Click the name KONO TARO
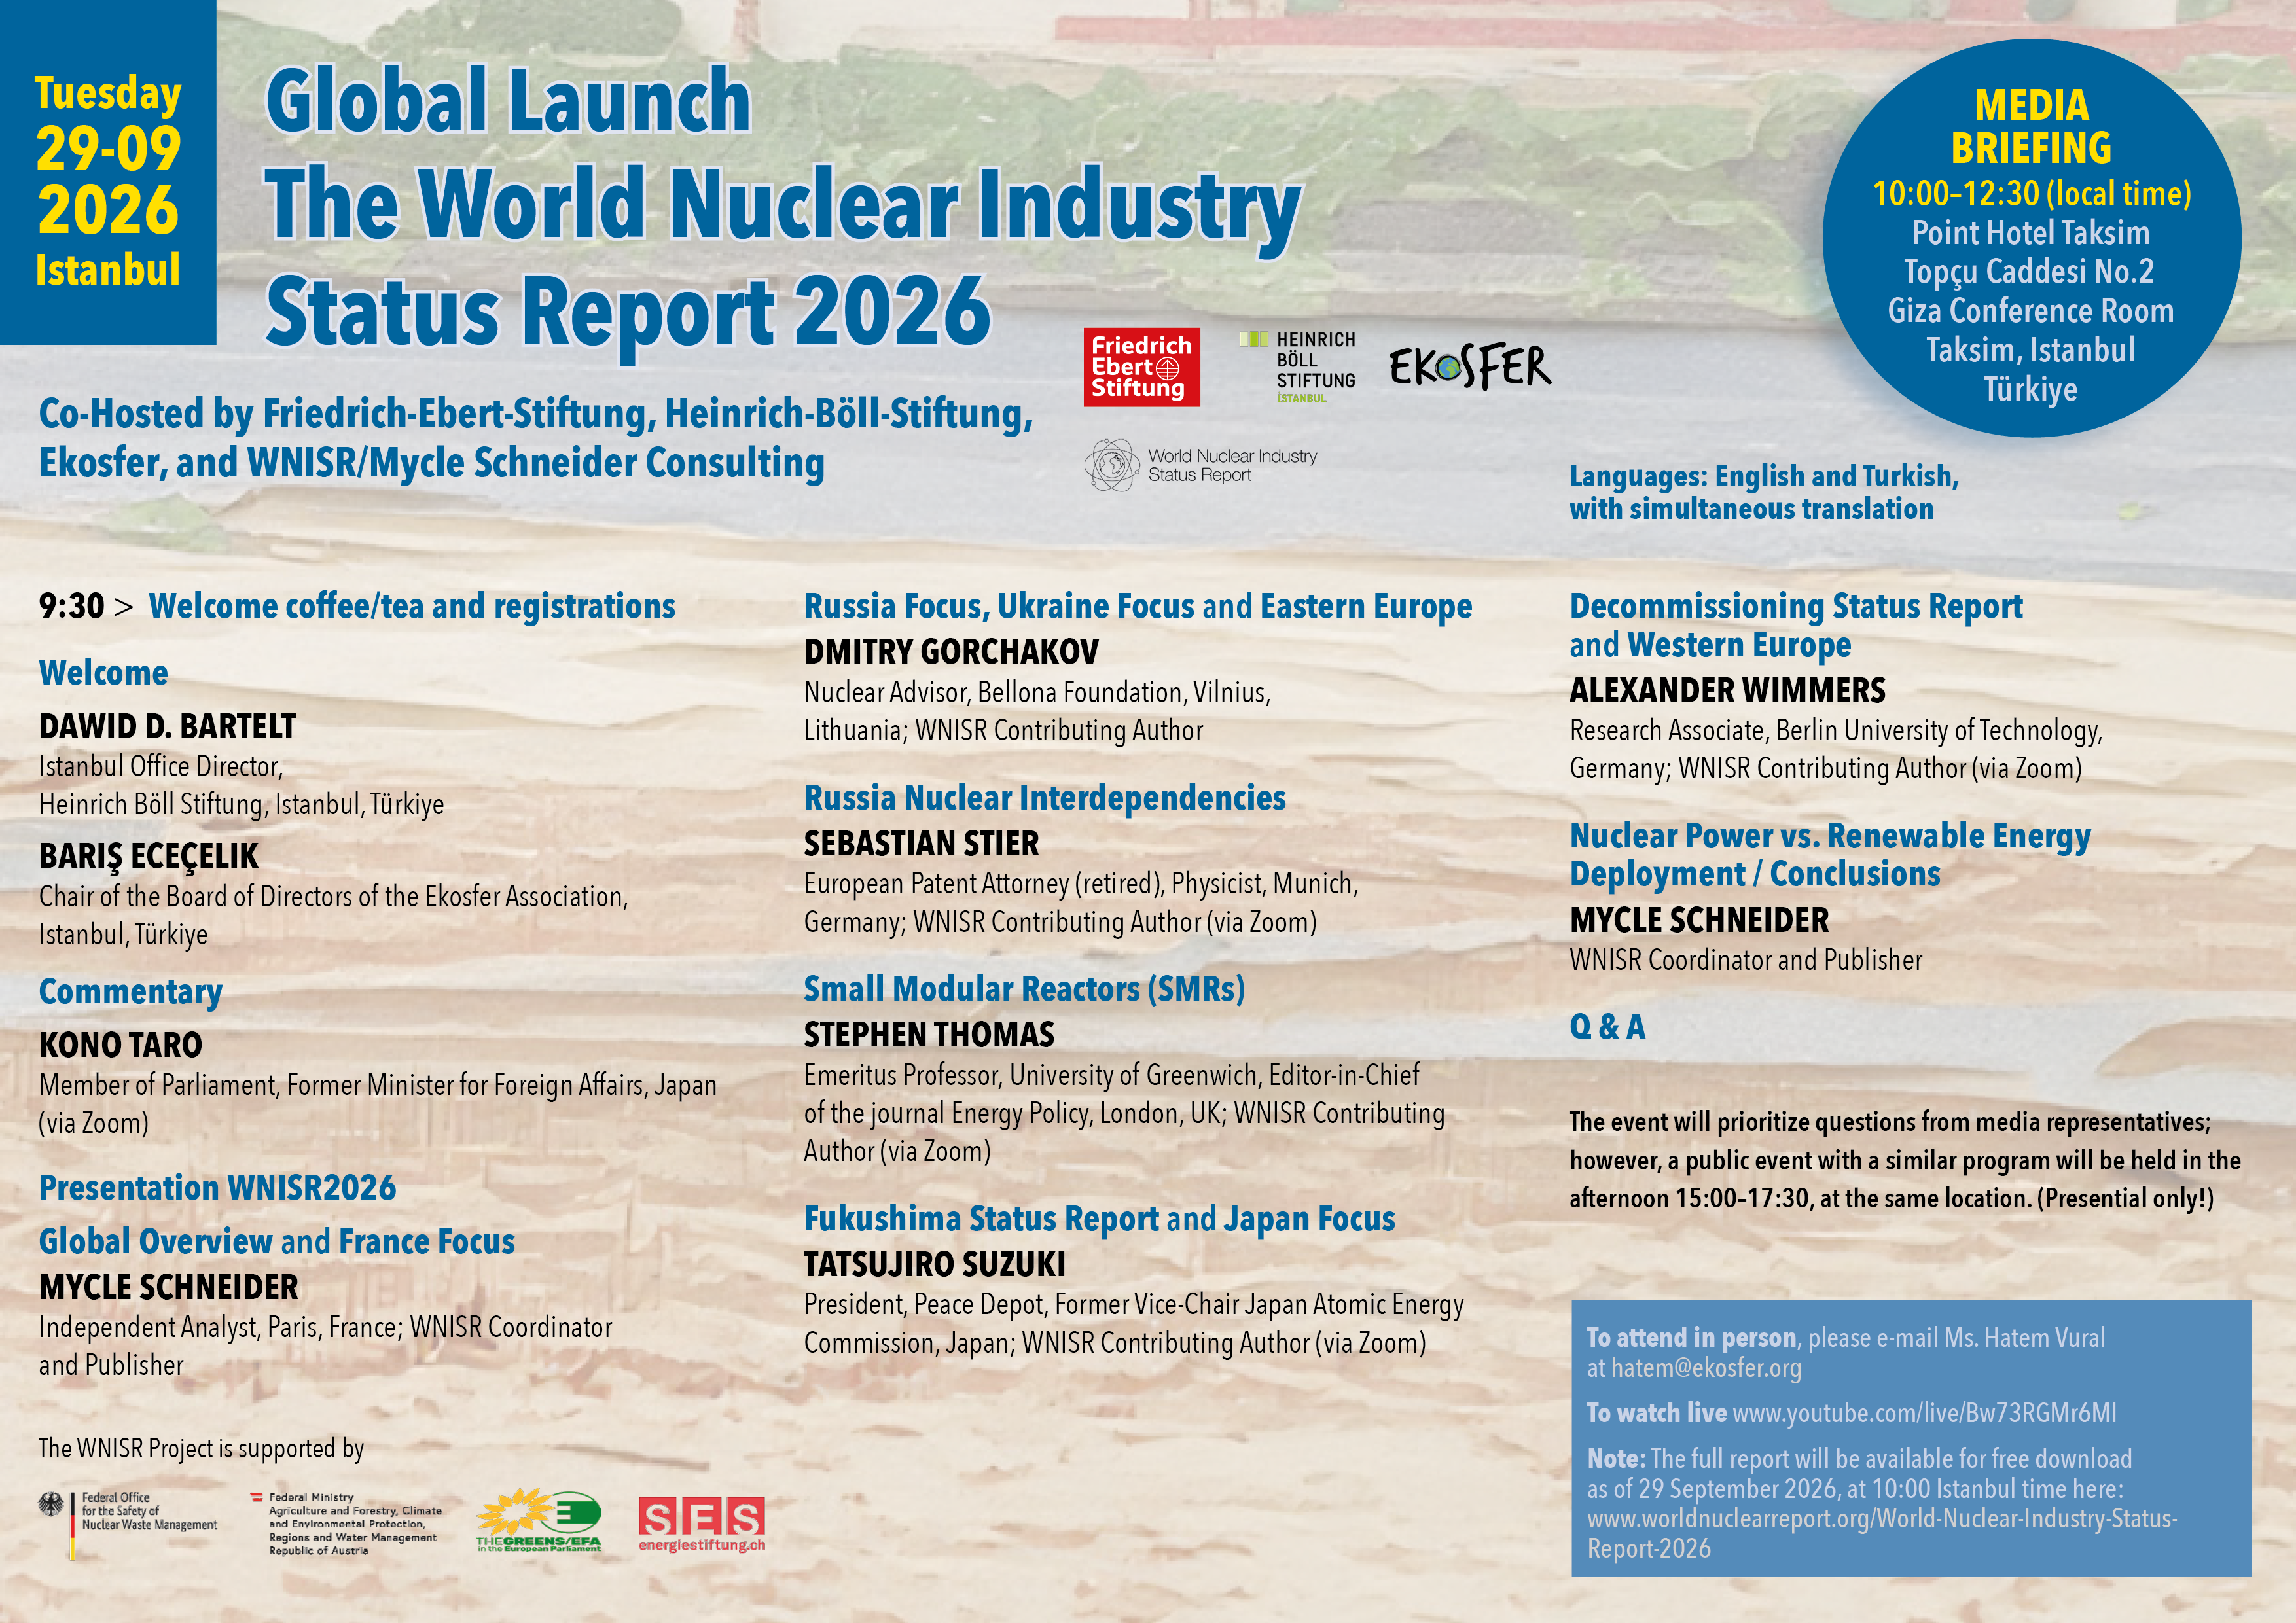This screenshot has height=1623, width=2296. click(120, 1045)
